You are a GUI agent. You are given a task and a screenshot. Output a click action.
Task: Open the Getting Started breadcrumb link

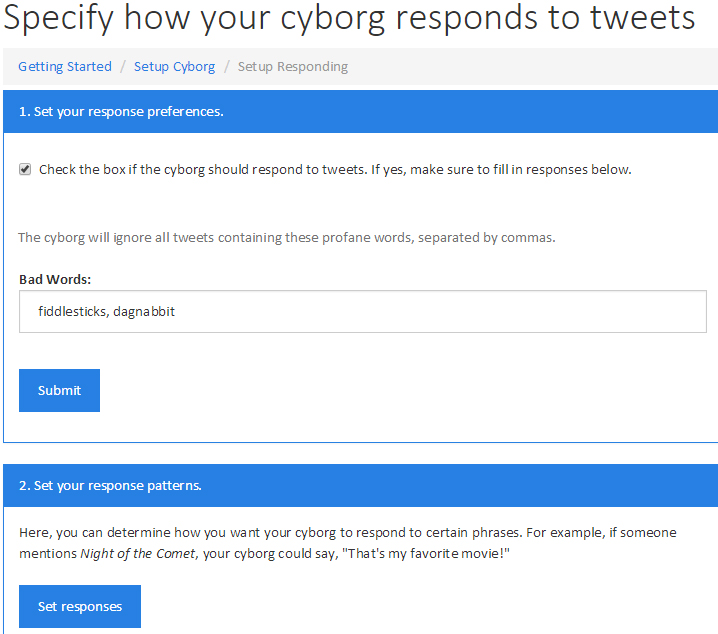pos(65,67)
